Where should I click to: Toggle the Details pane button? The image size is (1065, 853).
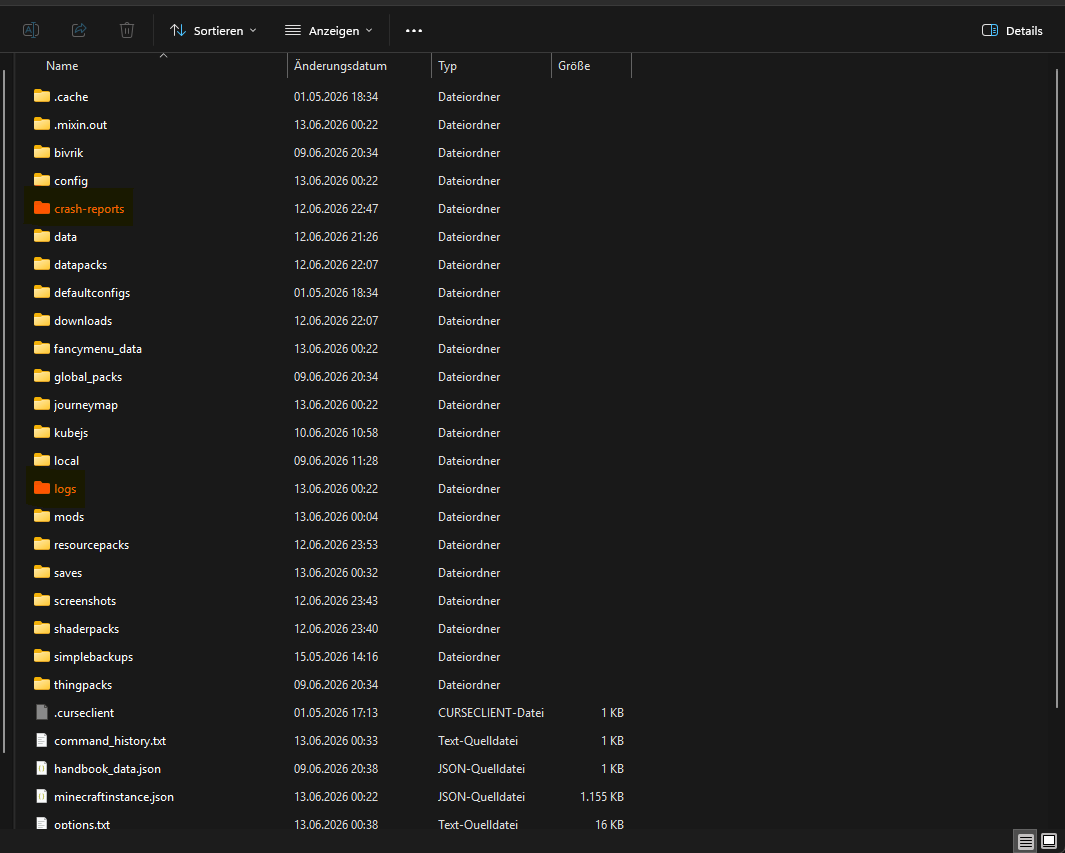point(1012,31)
